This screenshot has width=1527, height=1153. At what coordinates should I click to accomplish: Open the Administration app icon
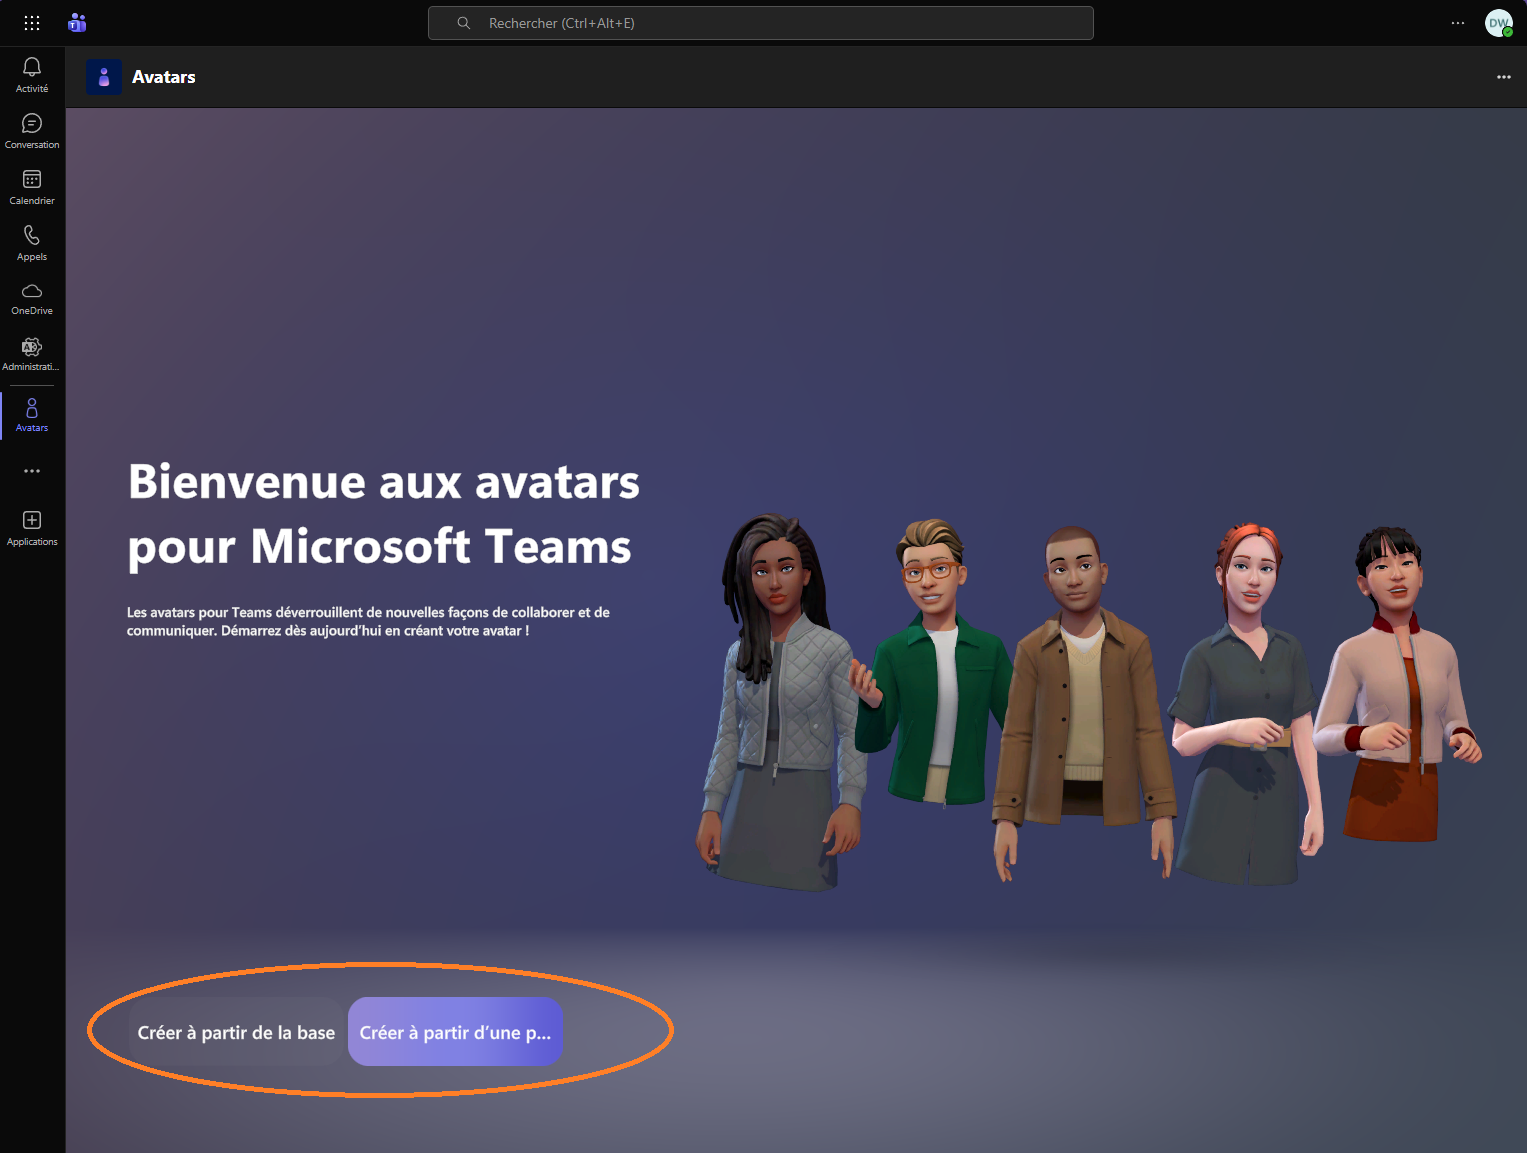[x=31, y=350]
